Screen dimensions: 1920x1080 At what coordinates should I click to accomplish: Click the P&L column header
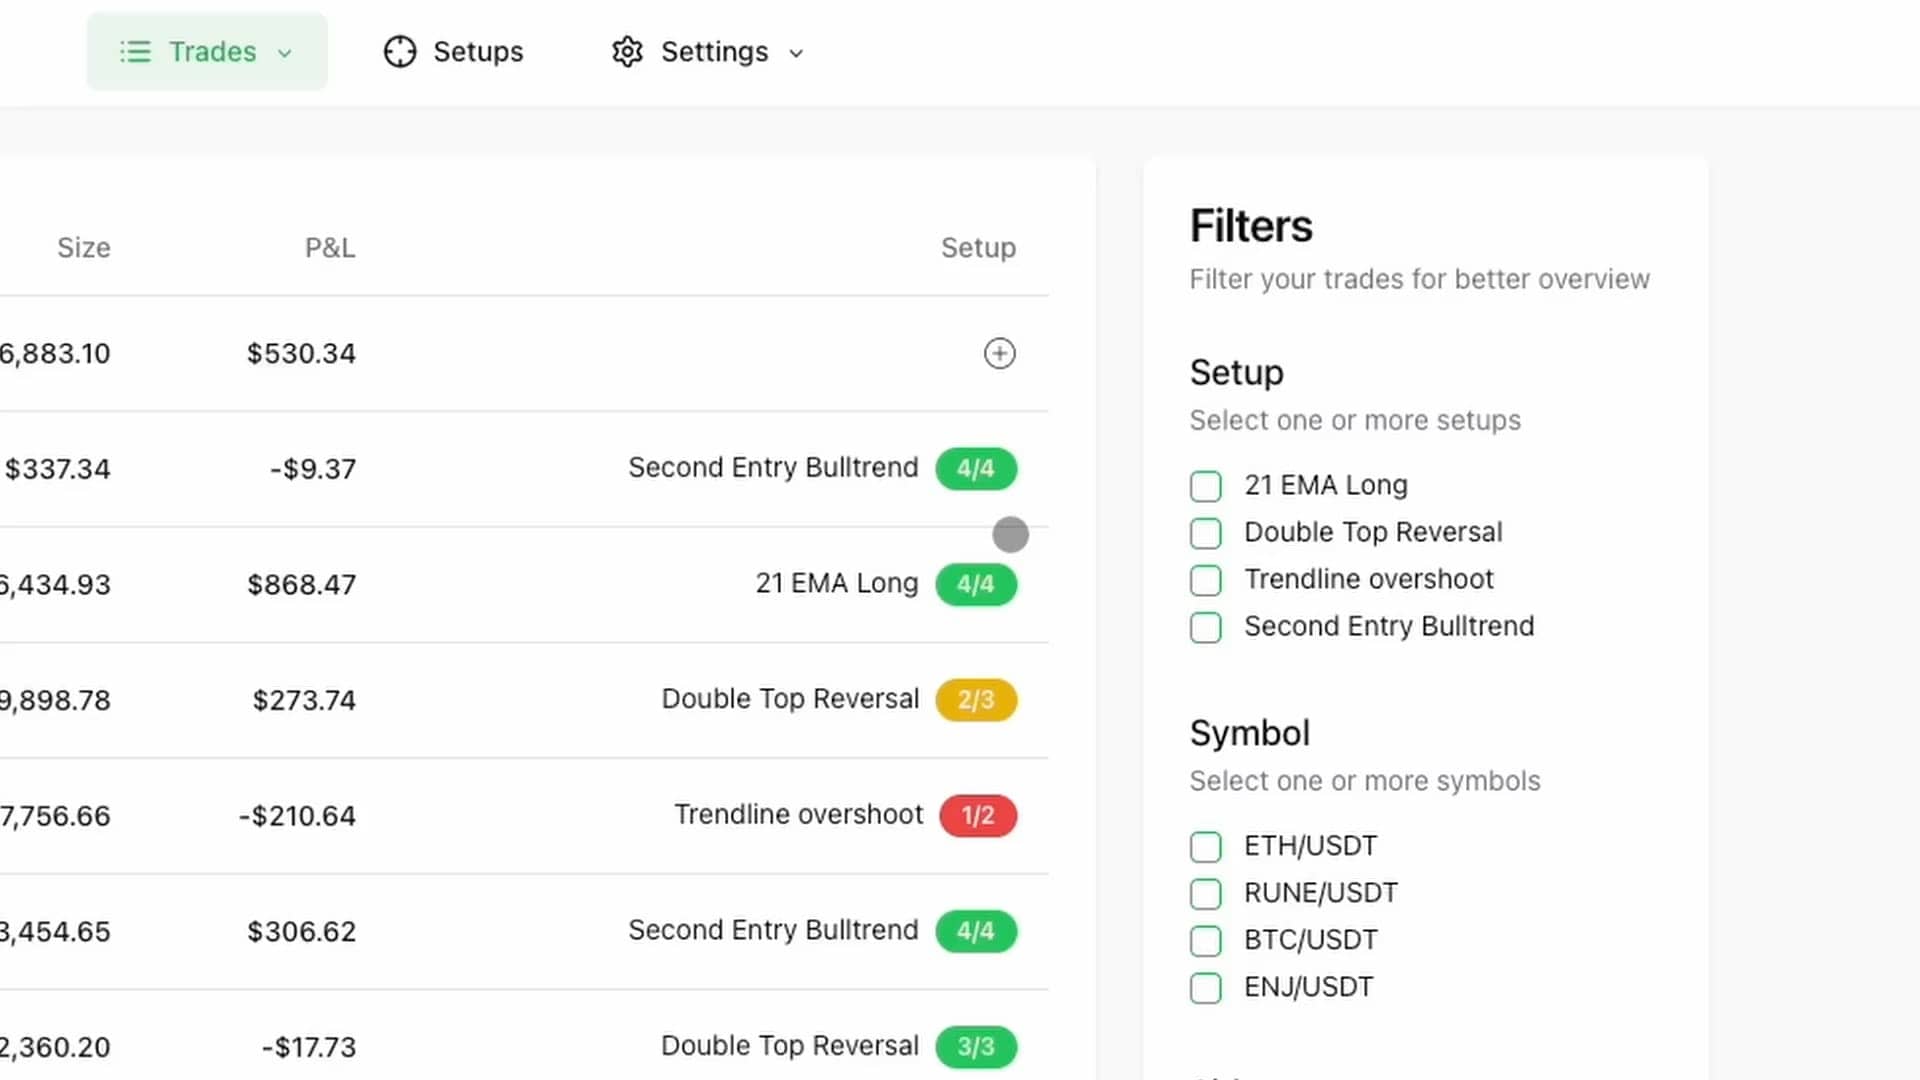point(330,248)
